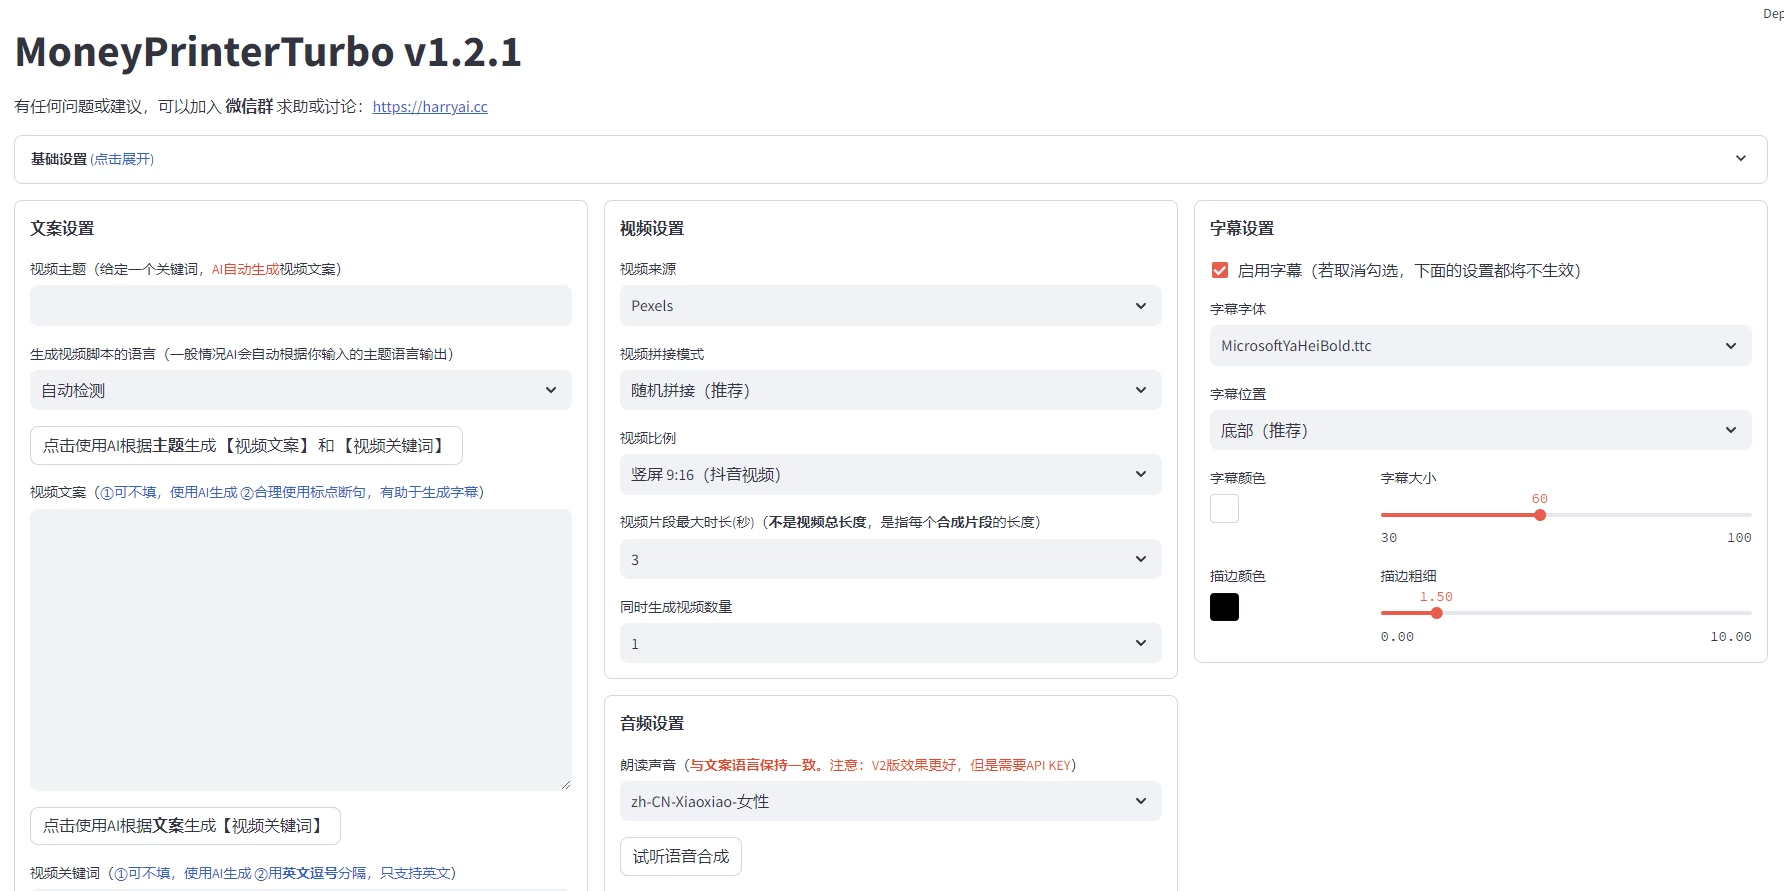Open the zh-CN-Xiaoxiao voice dropdown
Image resolution: width=1784 pixels, height=891 pixels.
pos(890,802)
